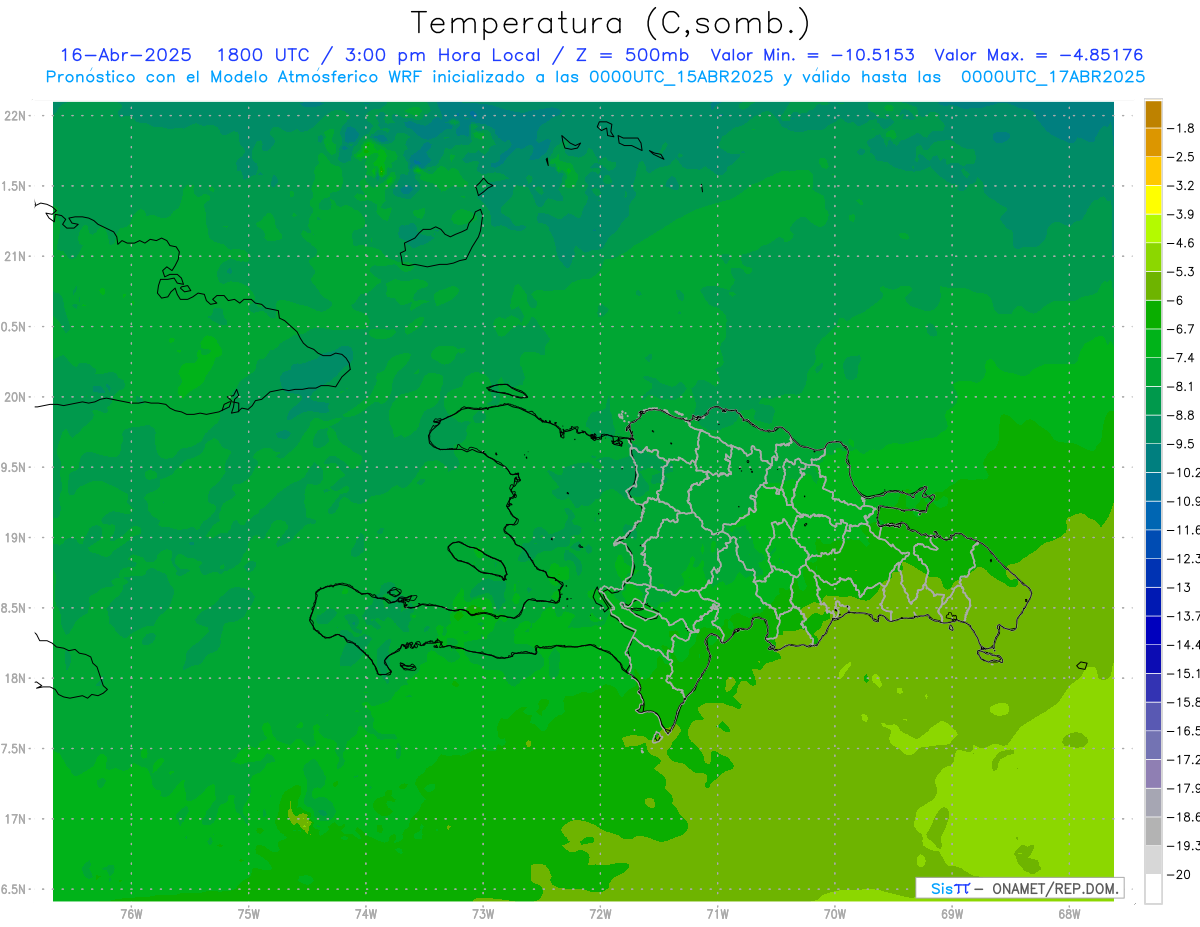Click the -10.9 colorbar label
The height and width of the screenshot is (927, 1200).
(x=1184, y=501)
